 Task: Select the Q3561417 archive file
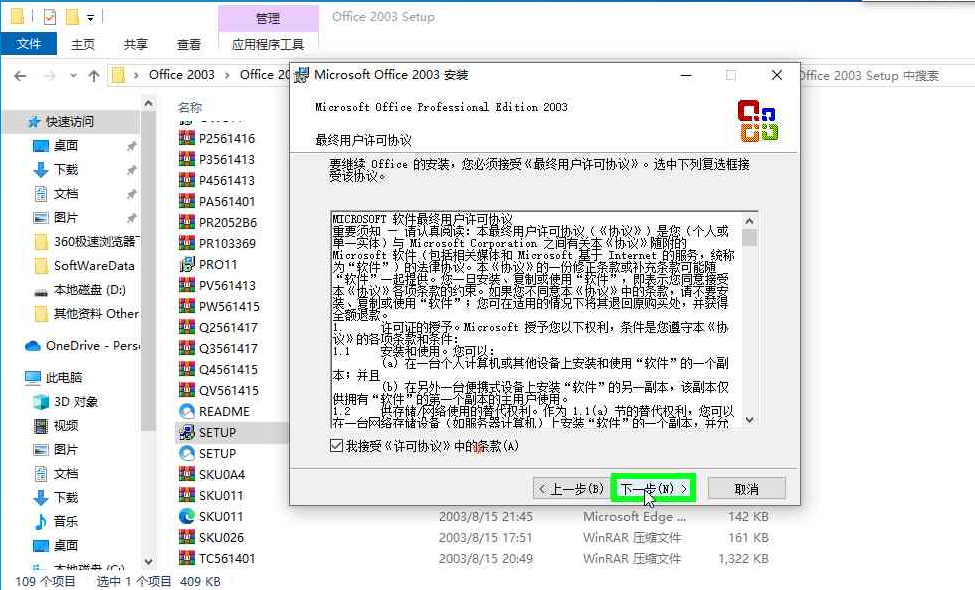pos(219,348)
